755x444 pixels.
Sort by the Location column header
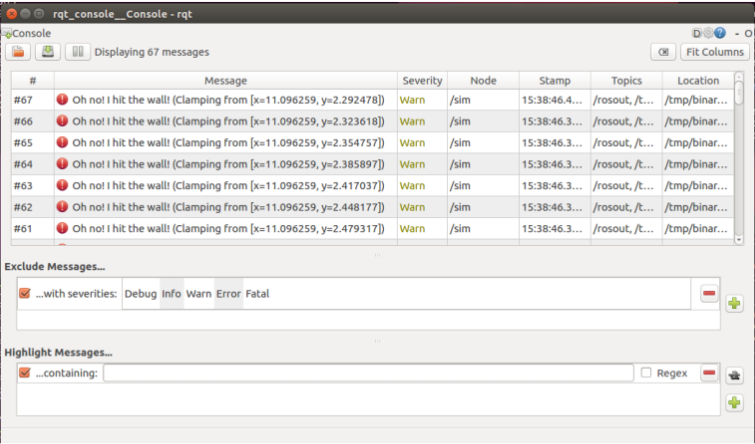(698, 80)
